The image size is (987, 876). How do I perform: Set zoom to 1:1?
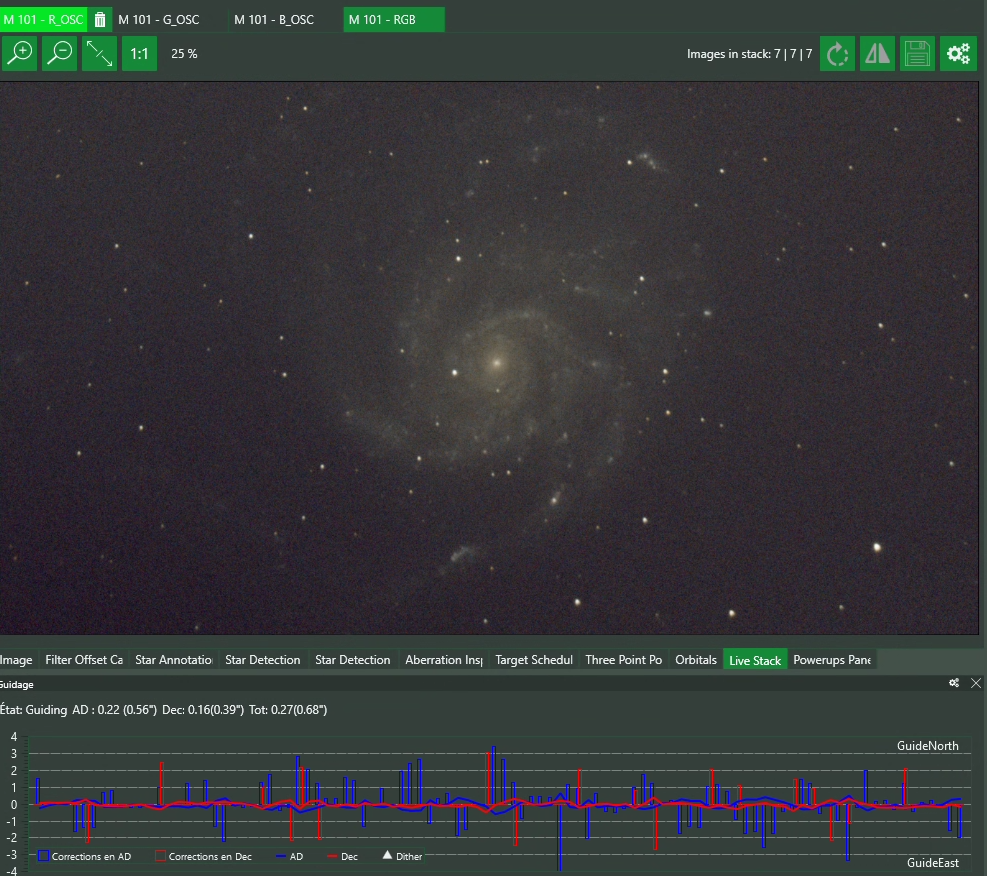[x=139, y=53]
